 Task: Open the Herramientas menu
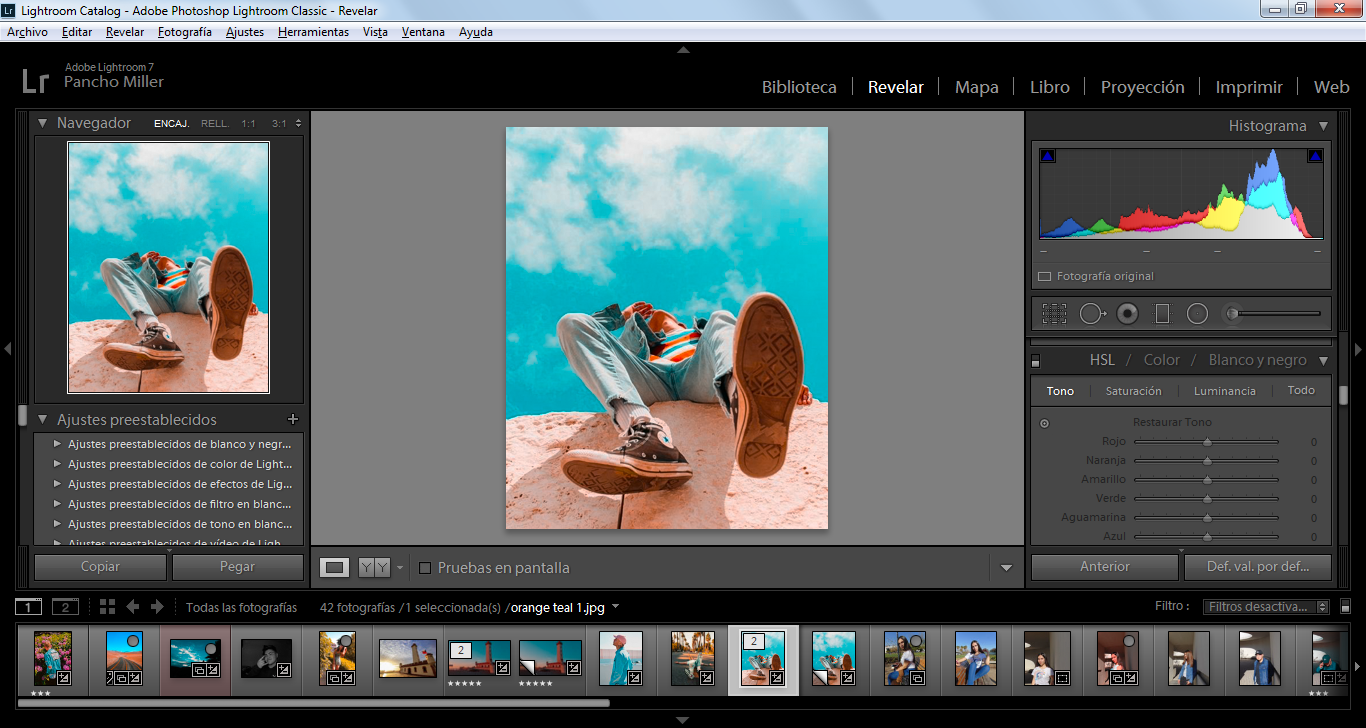pyautogui.click(x=313, y=32)
